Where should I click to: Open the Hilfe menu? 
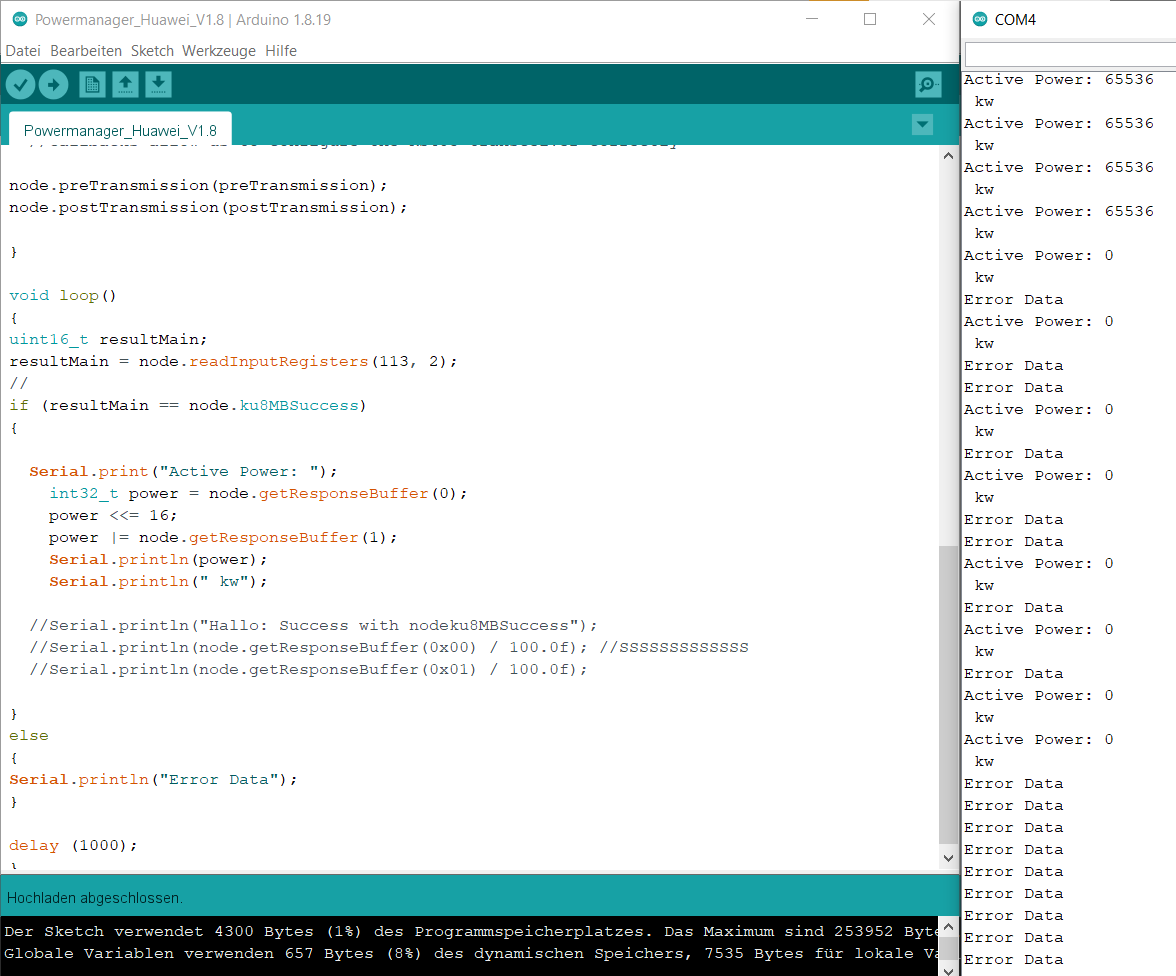click(x=280, y=51)
